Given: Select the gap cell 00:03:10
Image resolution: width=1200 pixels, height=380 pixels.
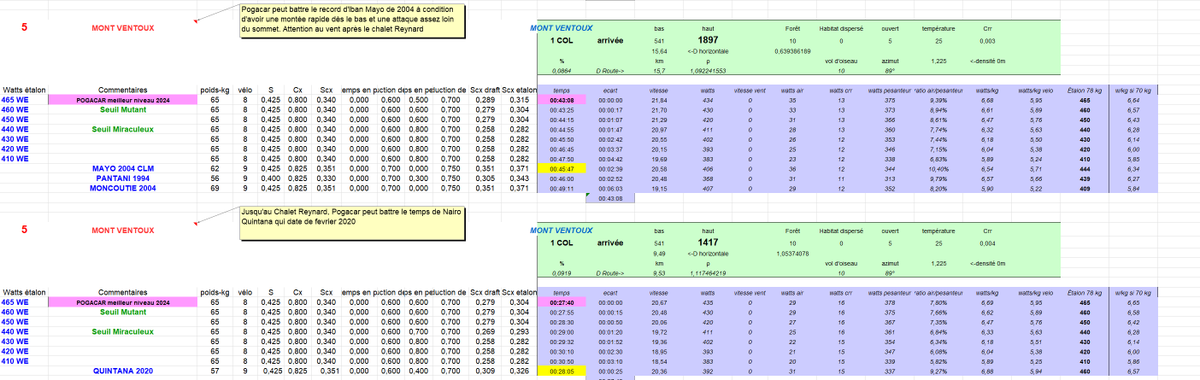Looking at the screenshot, I should [x=610, y=361].
